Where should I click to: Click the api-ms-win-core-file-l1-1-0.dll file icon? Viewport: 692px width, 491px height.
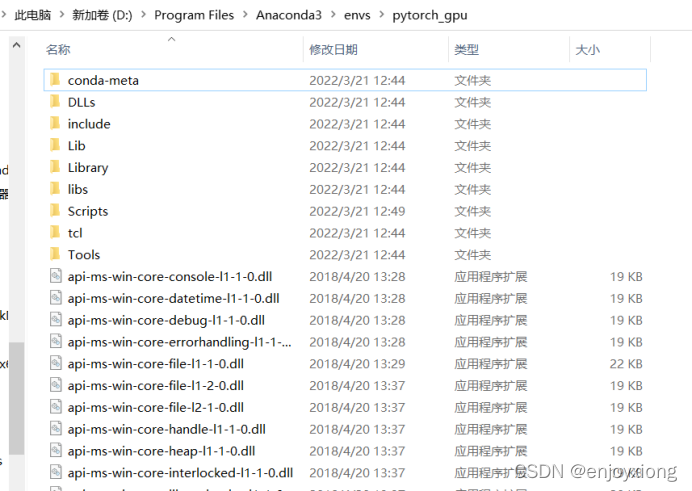56,364
